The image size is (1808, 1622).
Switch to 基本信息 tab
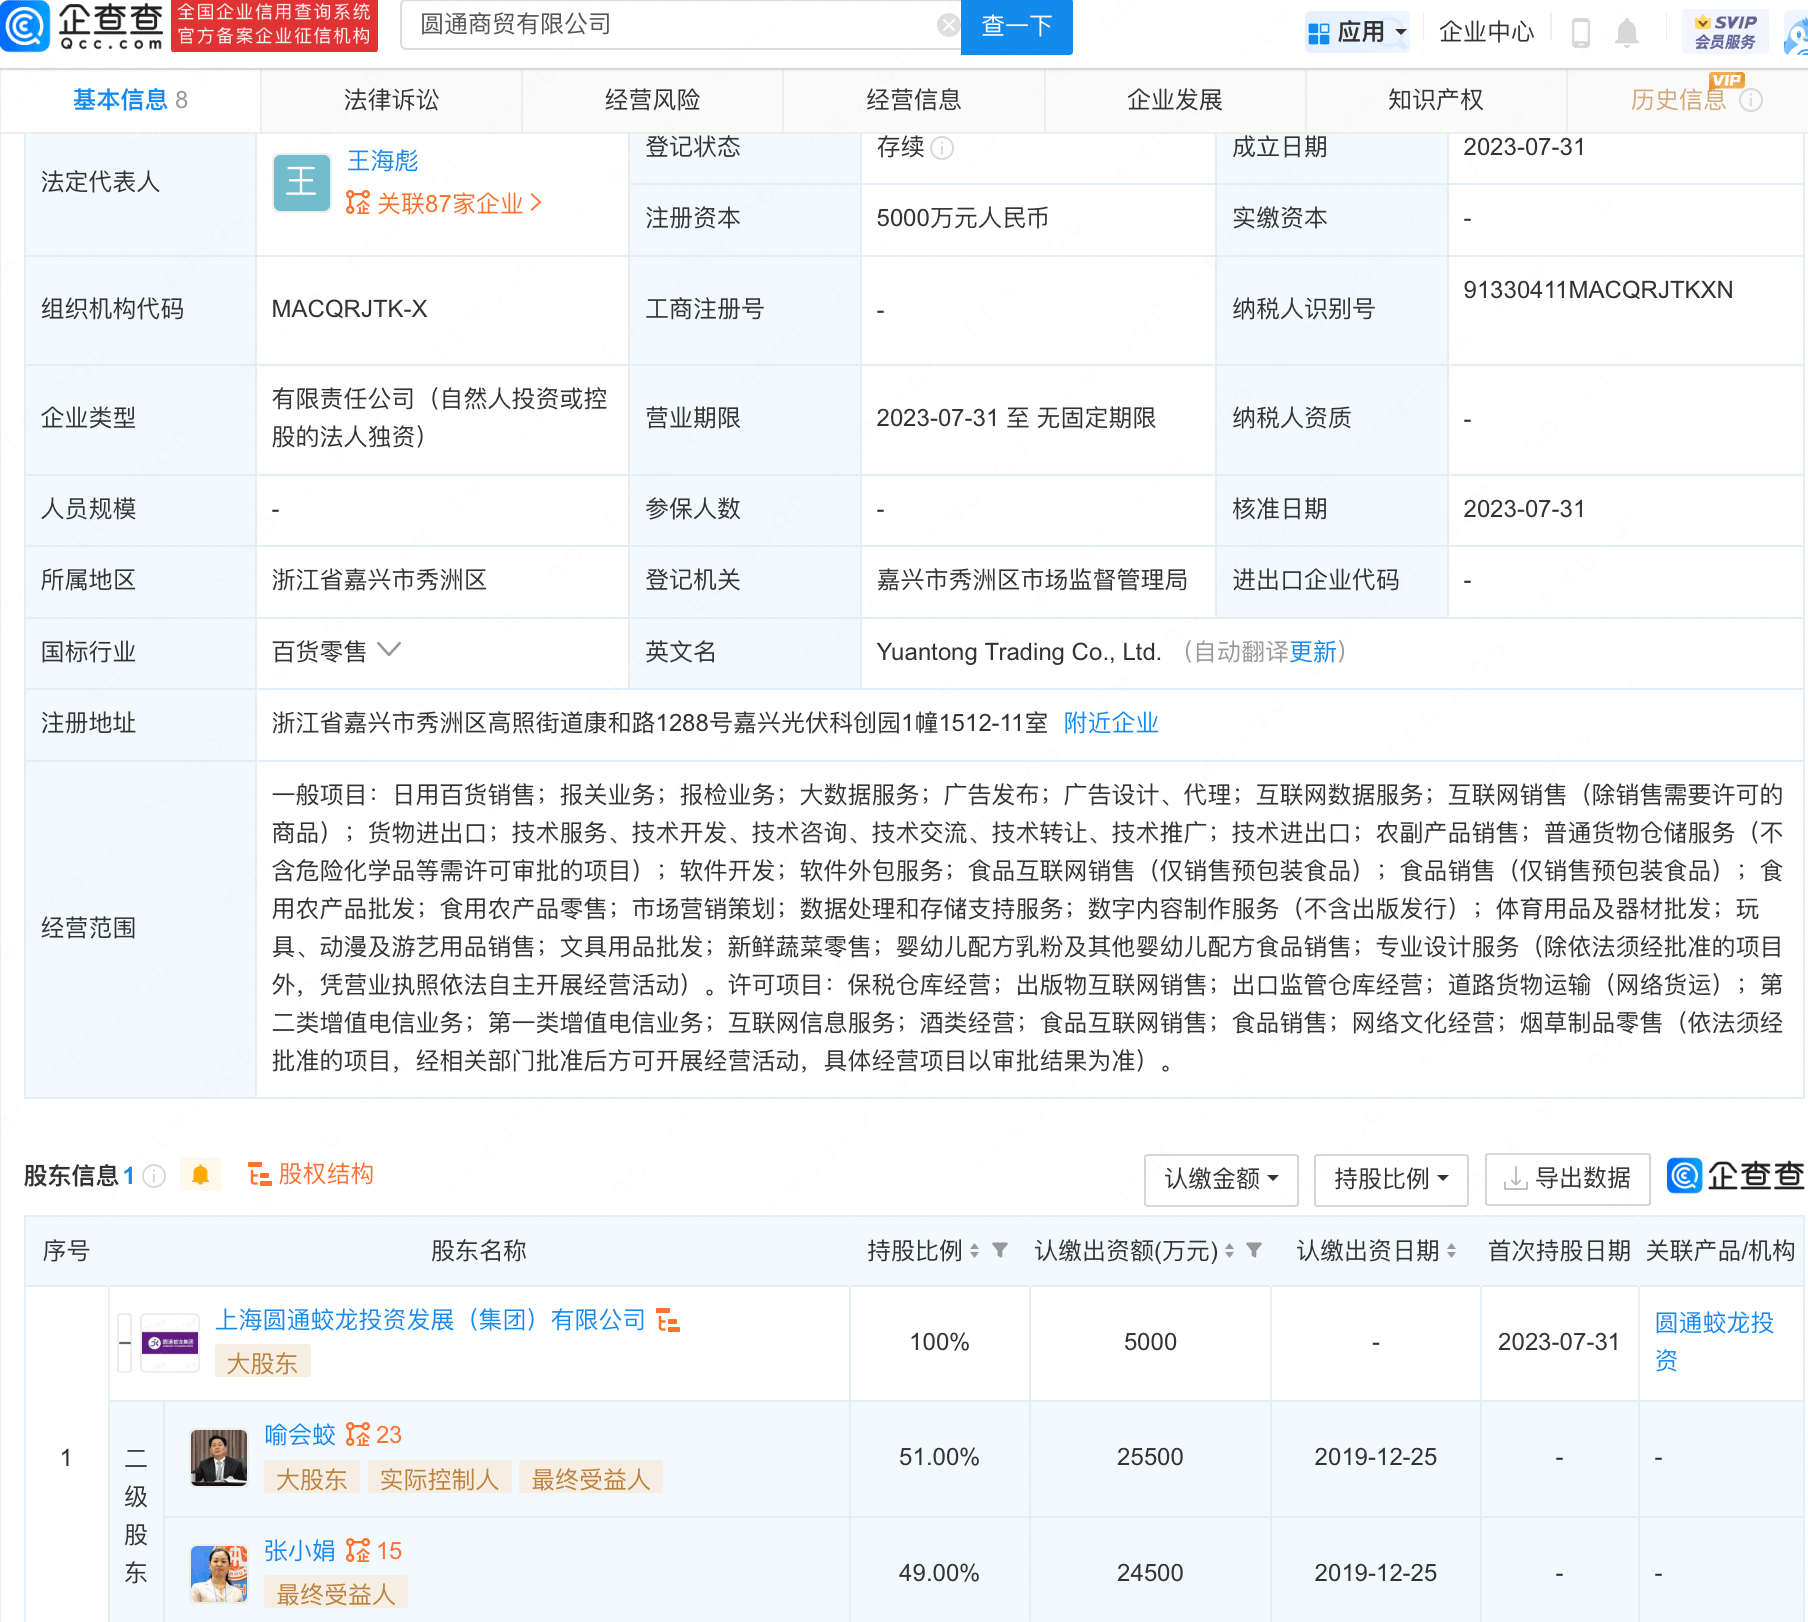130,100
